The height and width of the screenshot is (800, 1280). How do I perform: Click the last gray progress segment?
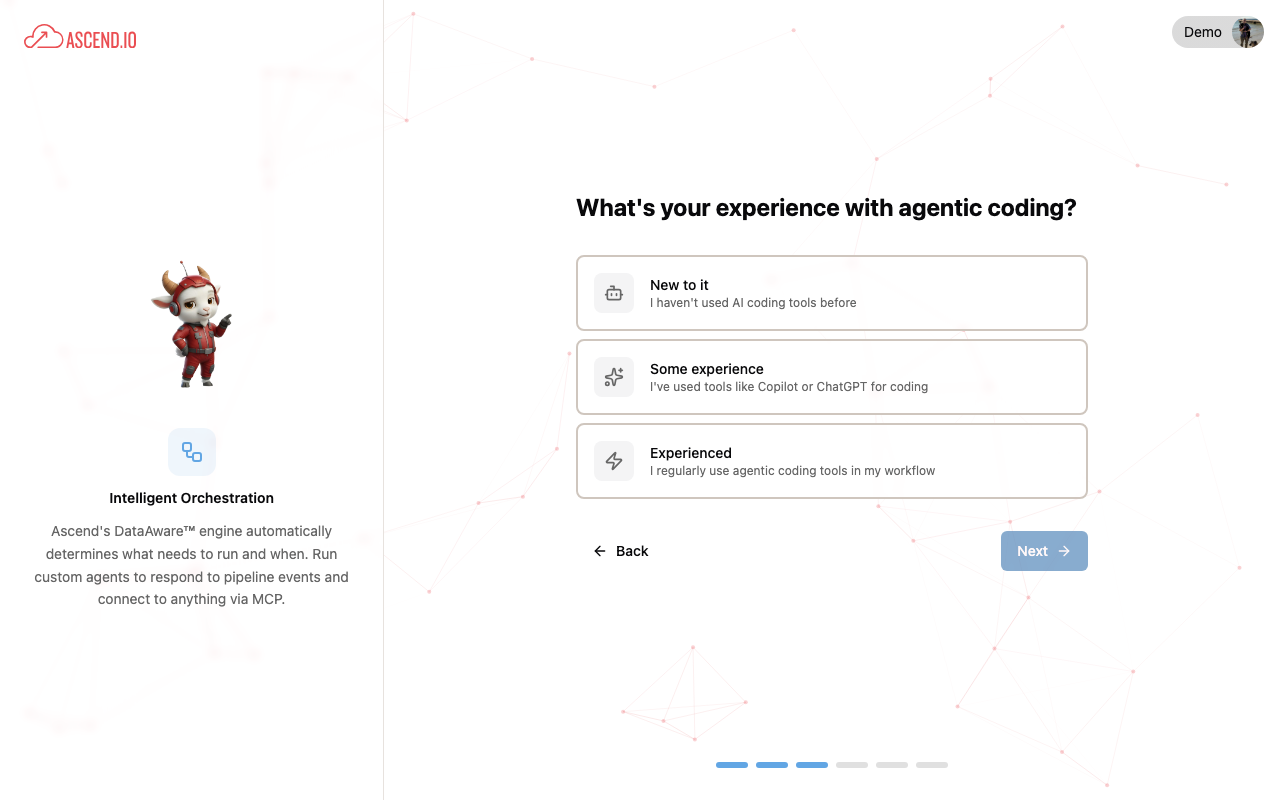pos(931,764)
